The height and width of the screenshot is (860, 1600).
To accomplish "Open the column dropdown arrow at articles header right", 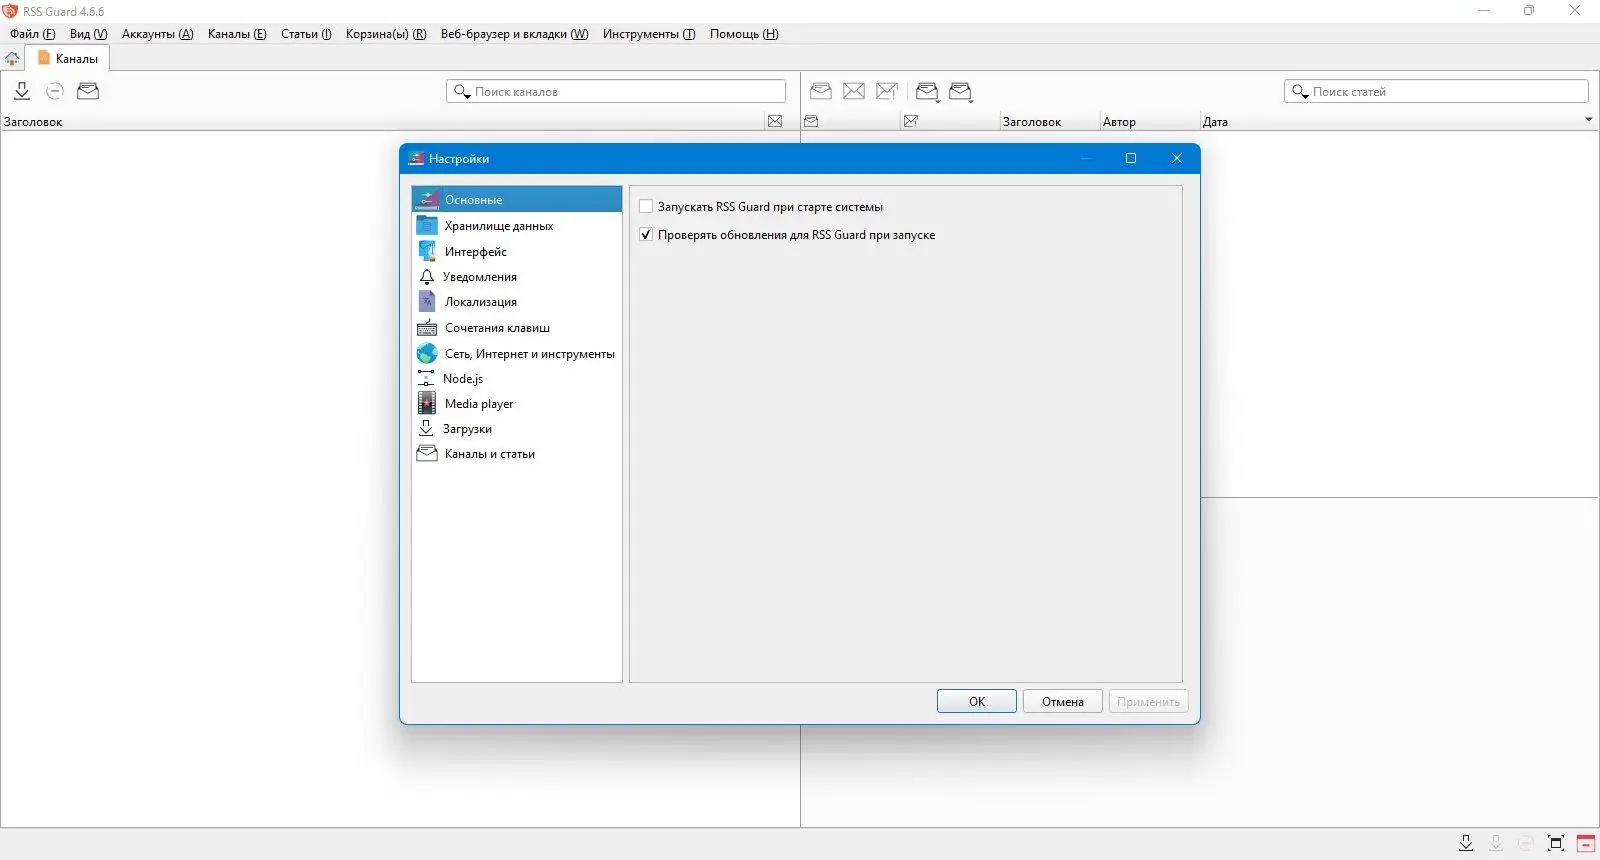I will click(x=1589, y=120).
